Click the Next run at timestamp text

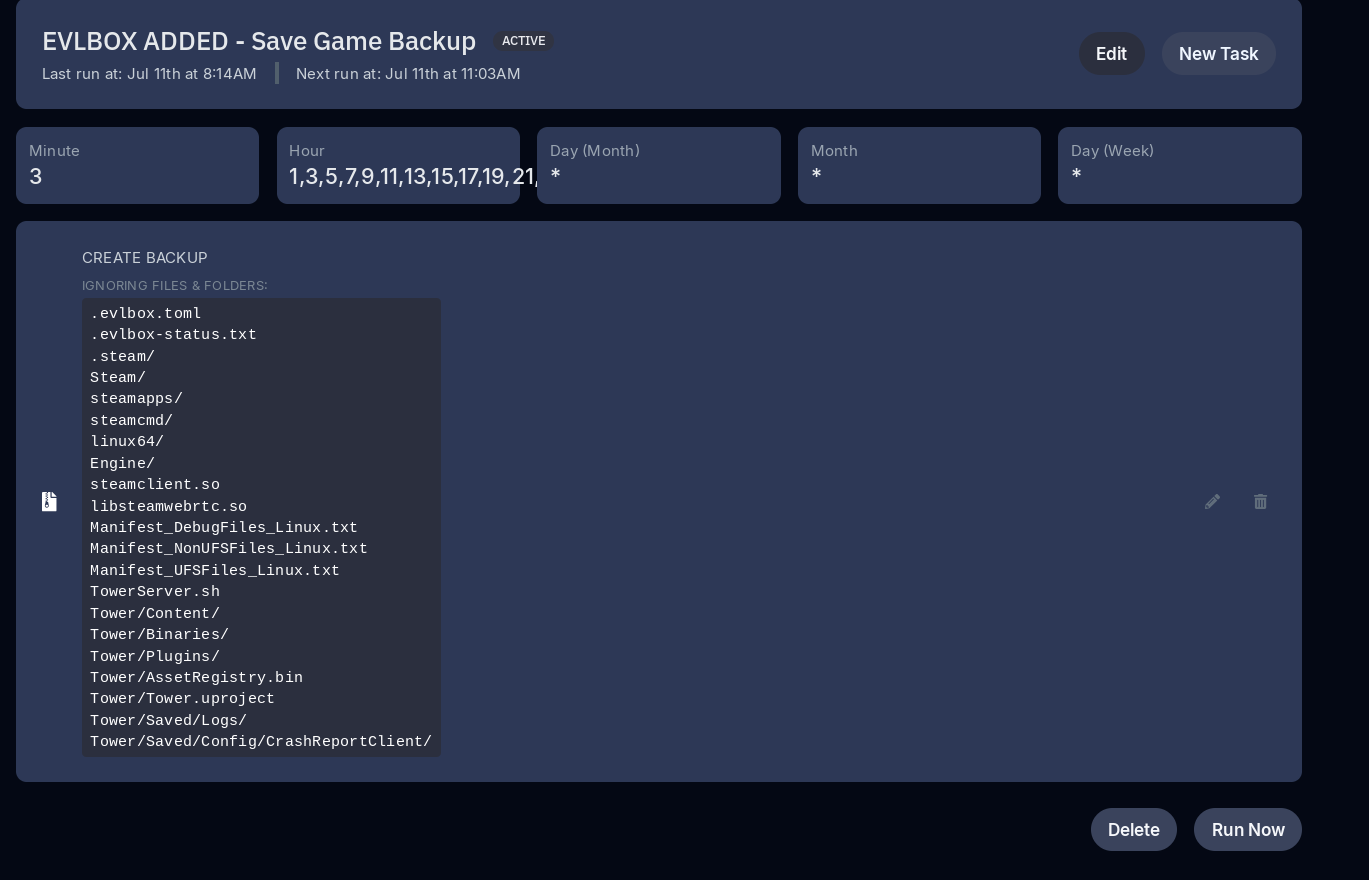tap(408, 74)
